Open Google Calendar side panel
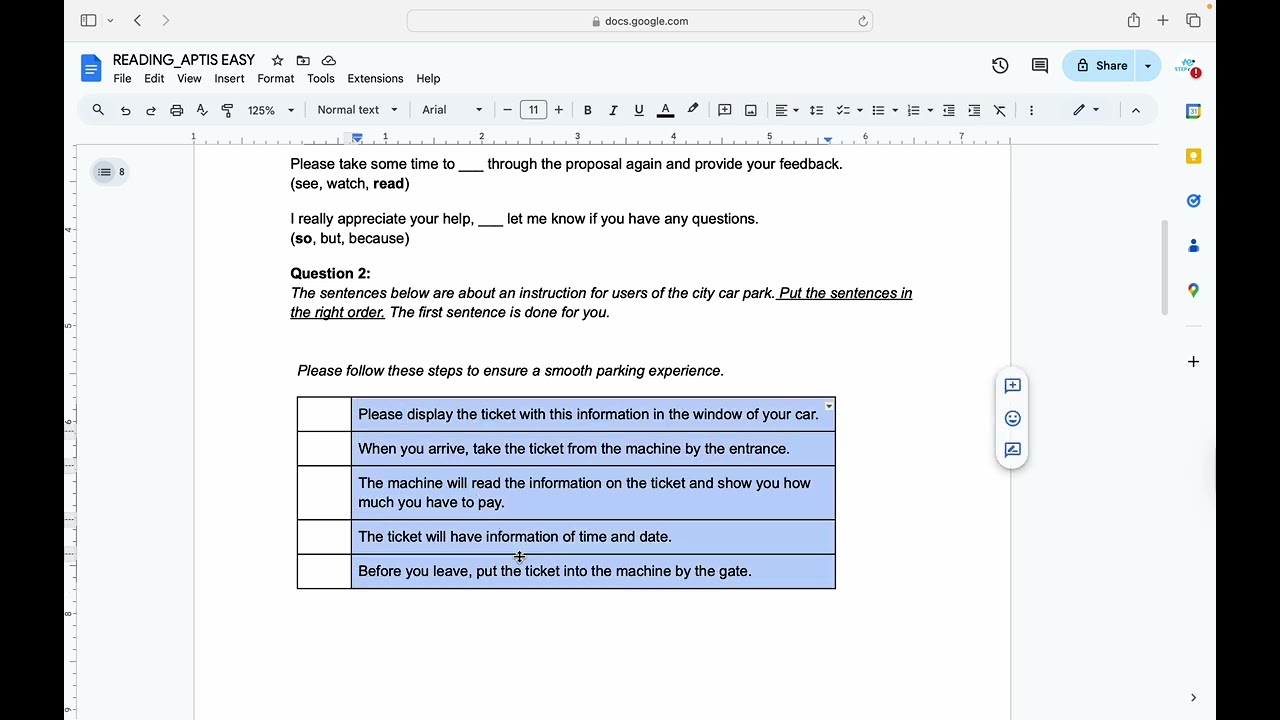 click(x=1193, y=111)
